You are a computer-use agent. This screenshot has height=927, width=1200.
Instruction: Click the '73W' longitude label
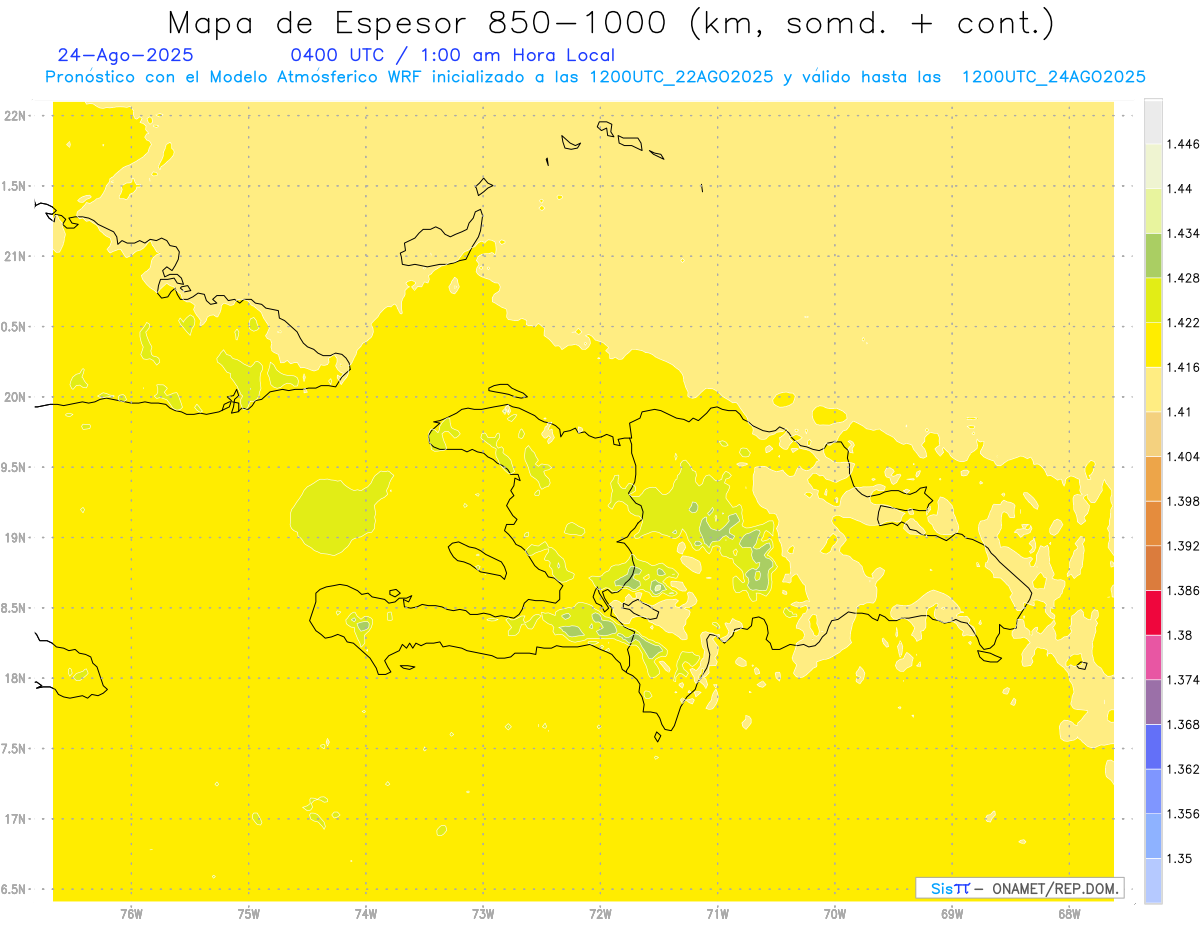click(x=483, y=913)
